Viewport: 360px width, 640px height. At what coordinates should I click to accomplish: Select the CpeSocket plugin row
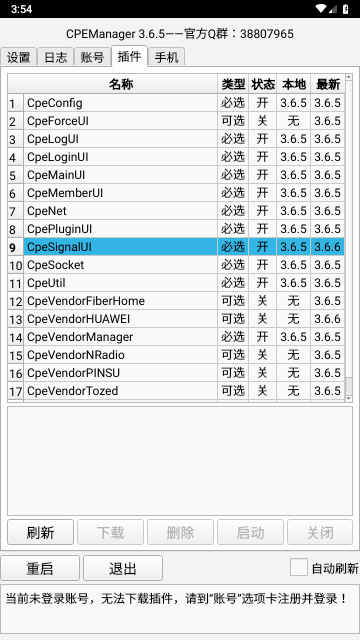(x=176, y=265)
